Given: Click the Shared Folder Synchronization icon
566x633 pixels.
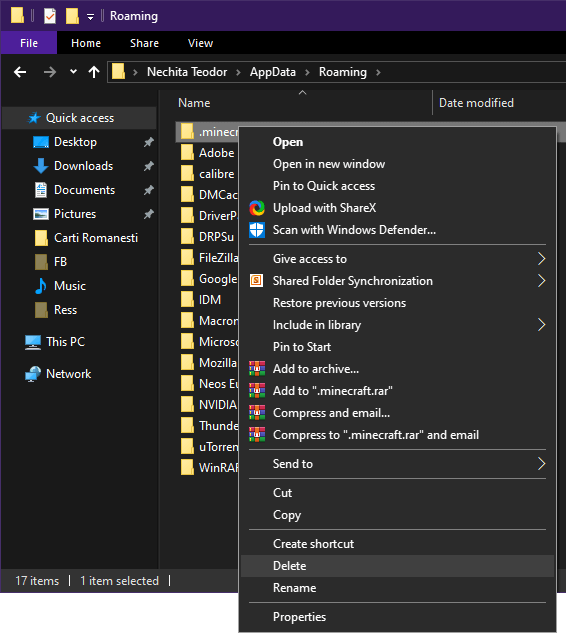Looking at the screenshot, I should (257, 281).
